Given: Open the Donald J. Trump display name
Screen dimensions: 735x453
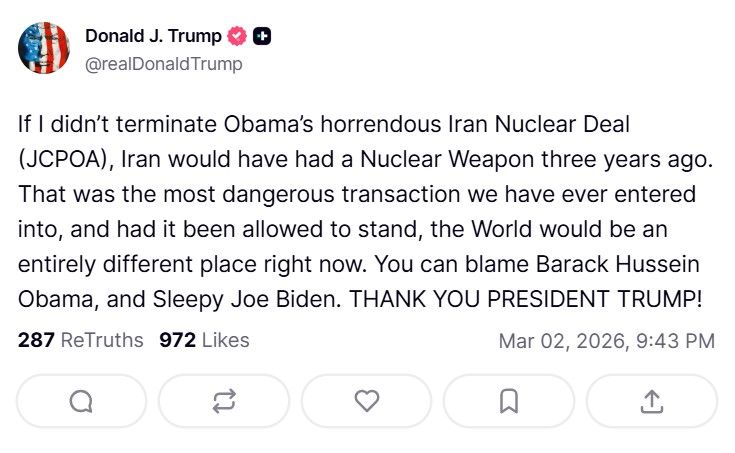Looking at the screenshot, I should click(152, 37).
